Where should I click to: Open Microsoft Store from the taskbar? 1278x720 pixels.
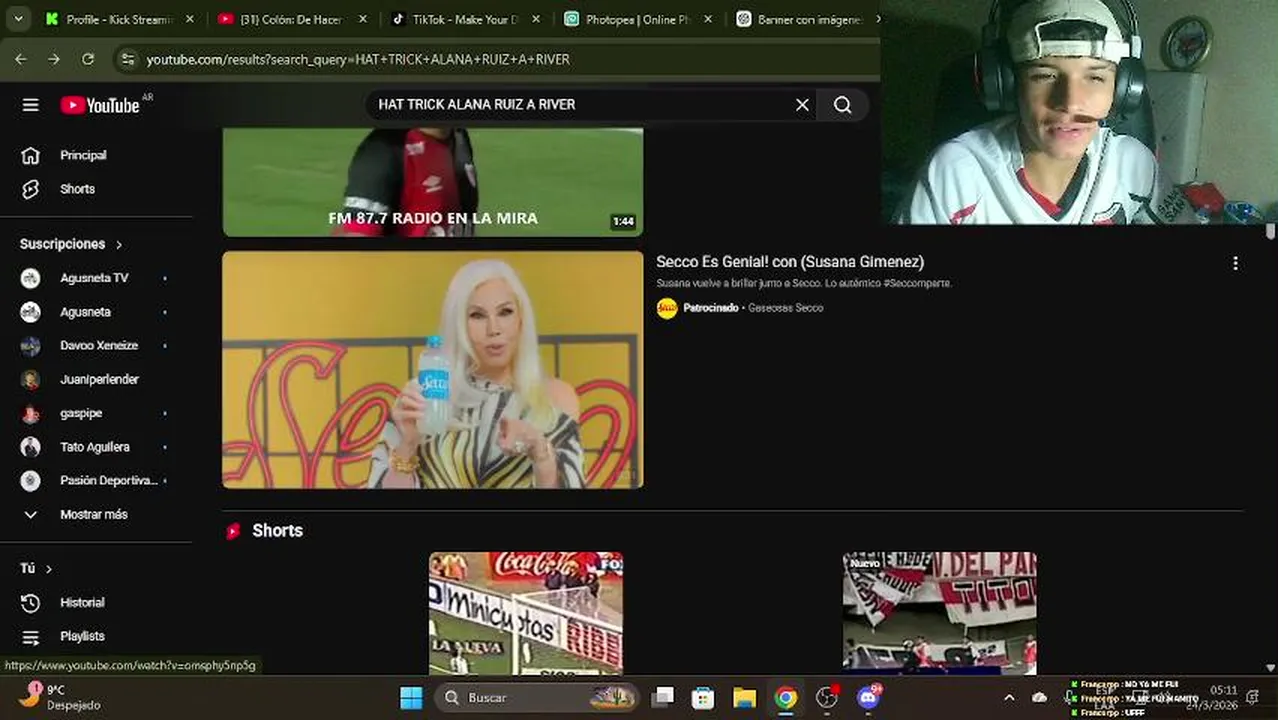pos(704,698)
